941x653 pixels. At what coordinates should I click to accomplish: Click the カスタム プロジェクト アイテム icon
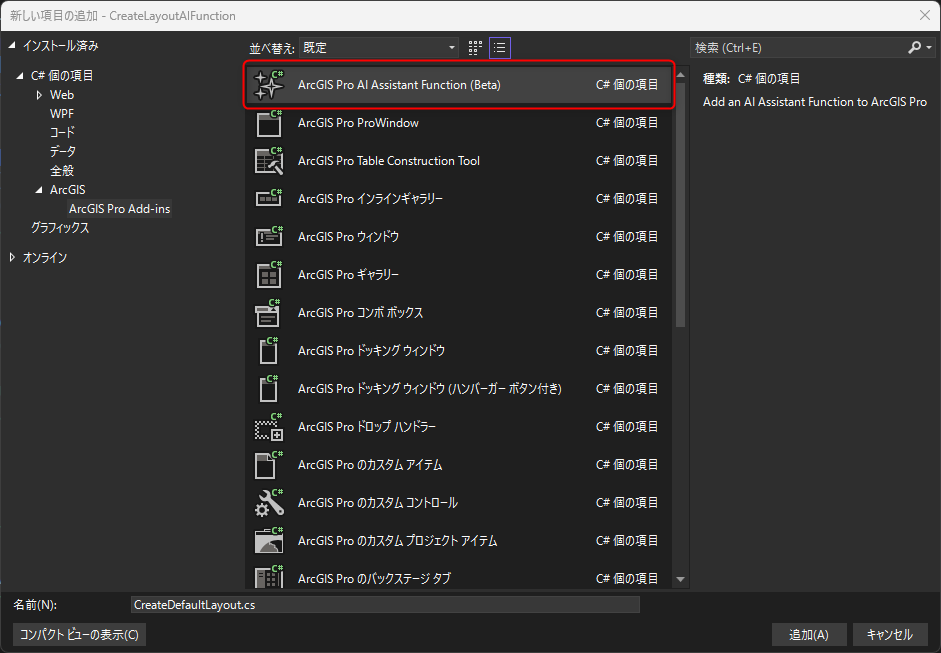[x=268, y=541]
